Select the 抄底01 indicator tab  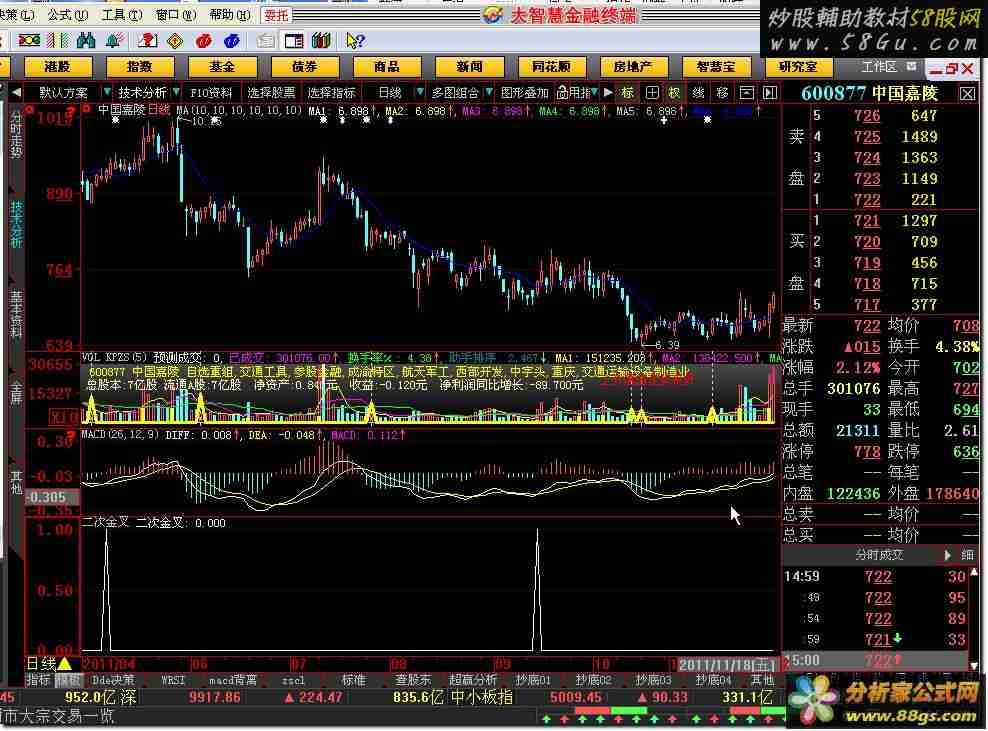533,681
